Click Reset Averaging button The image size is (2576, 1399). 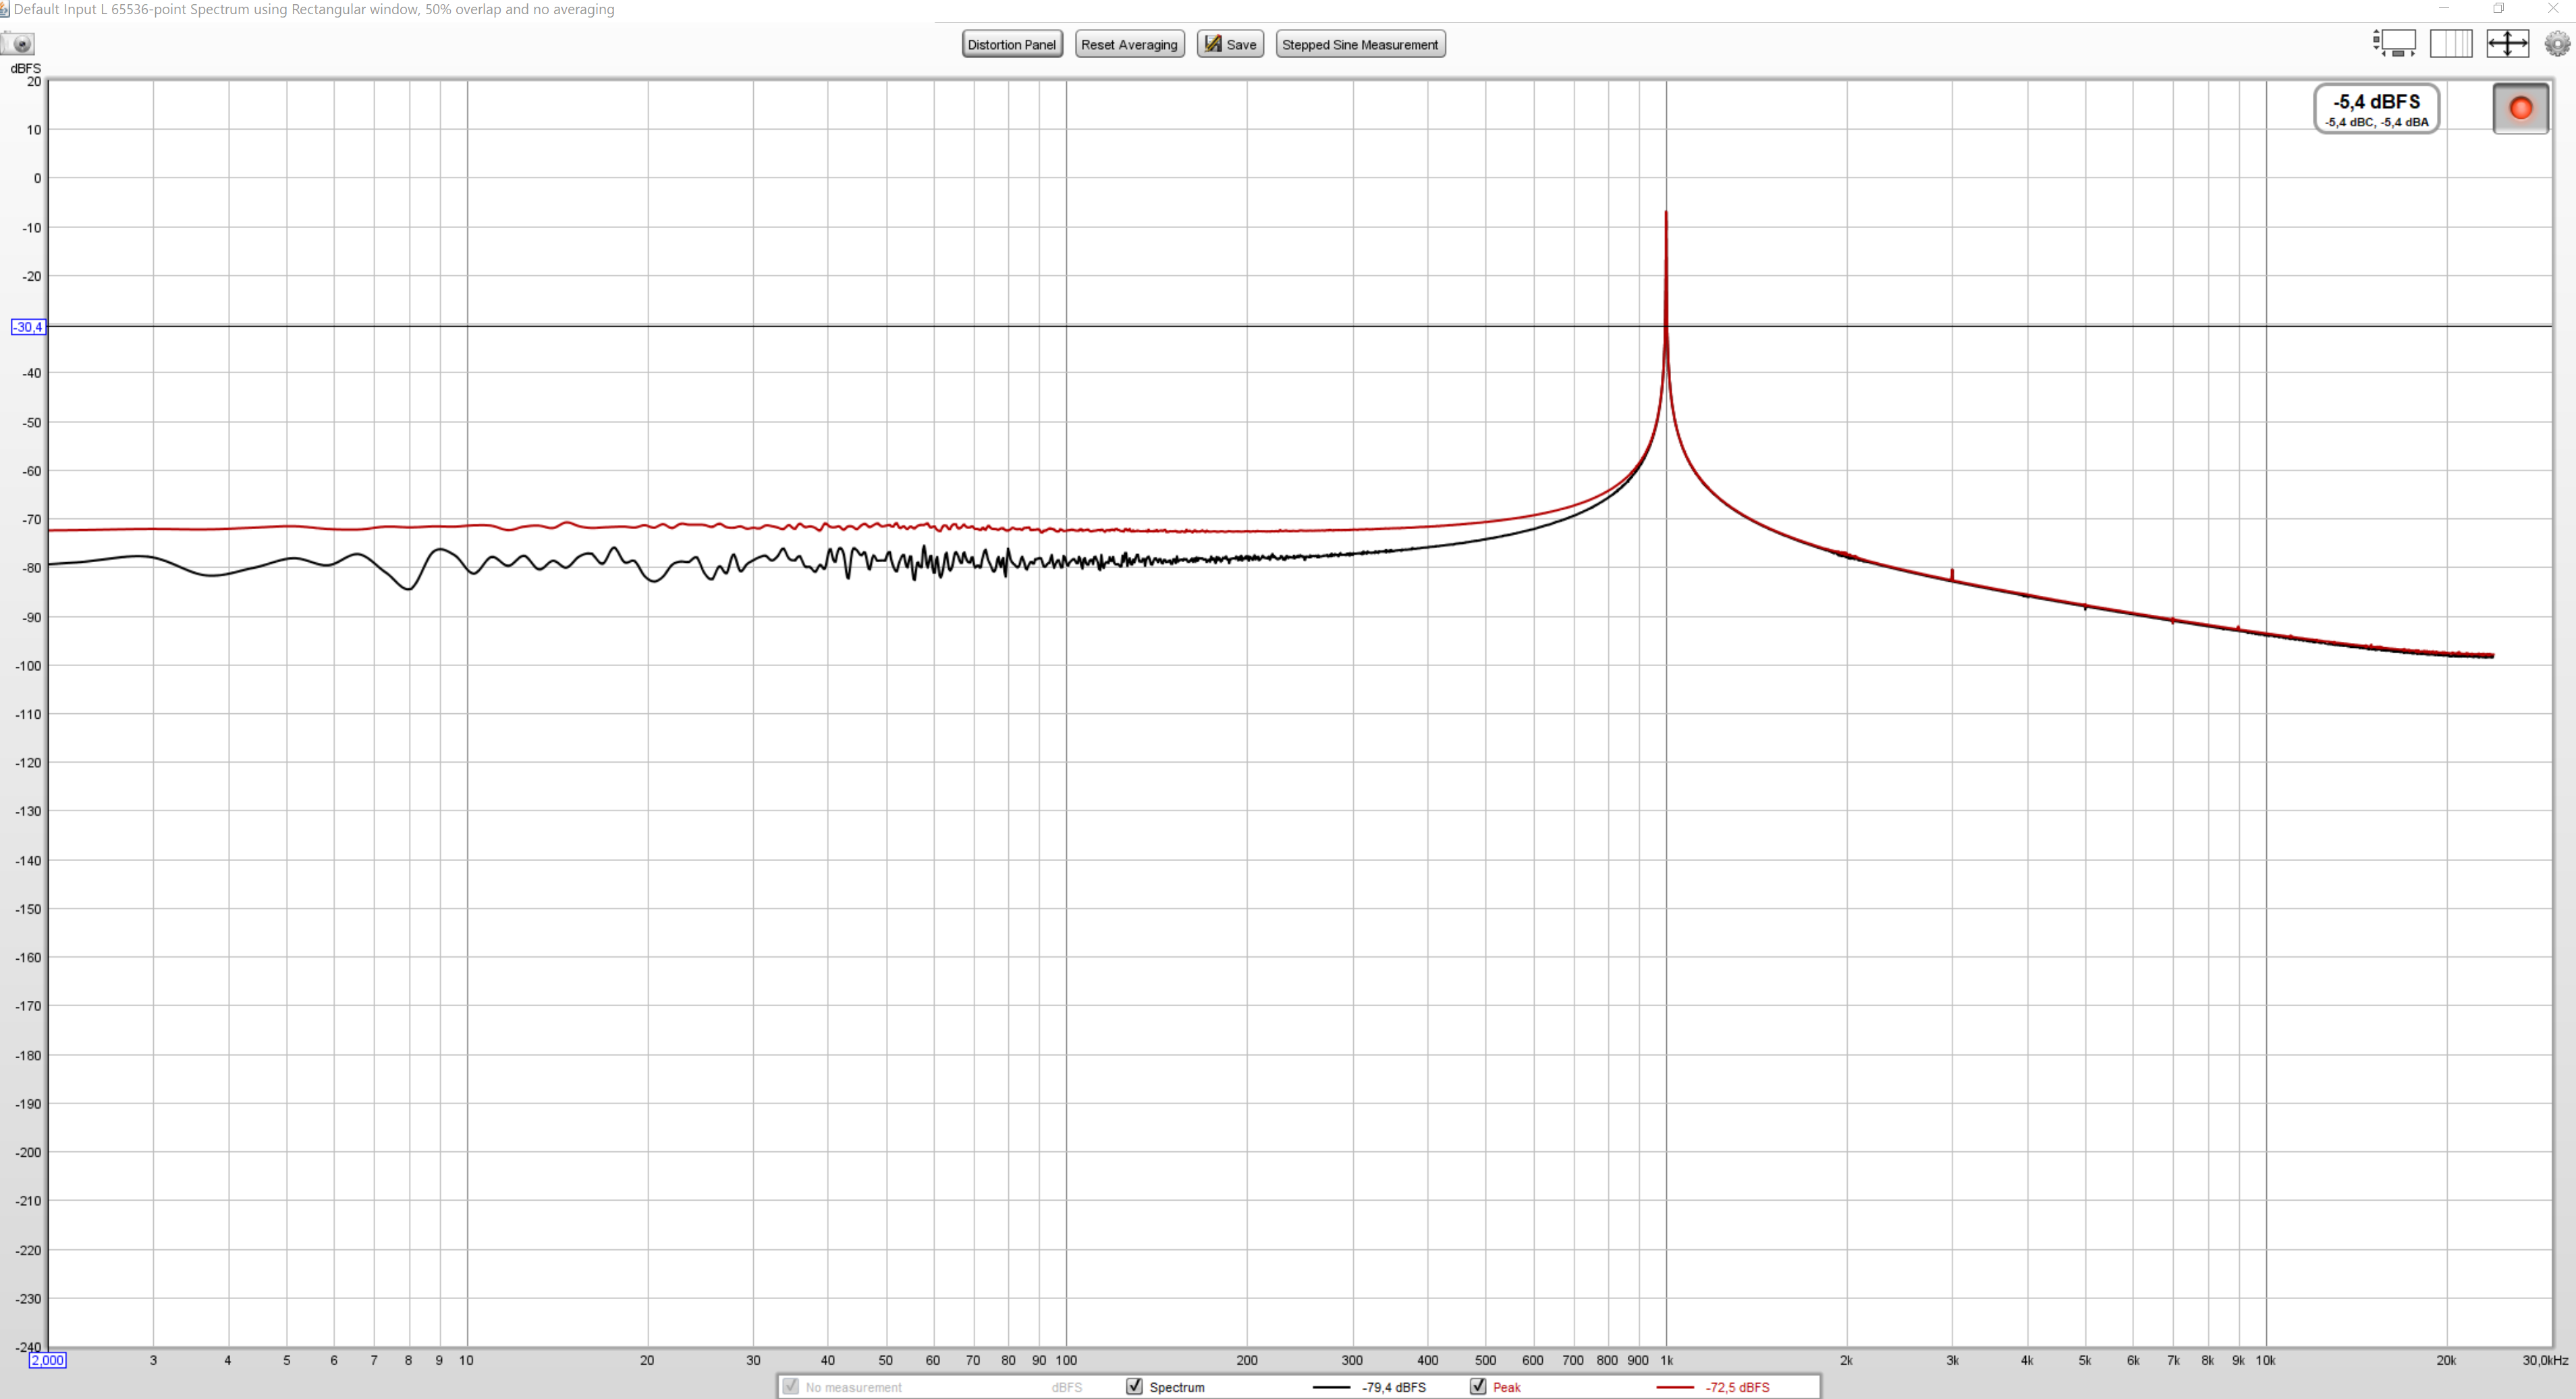(1129, 44)
